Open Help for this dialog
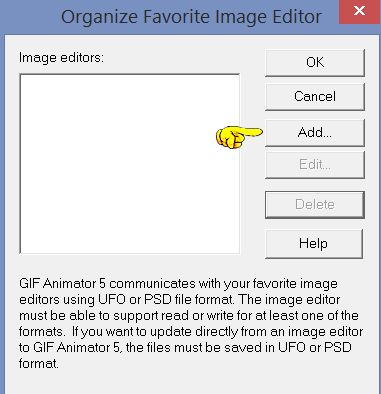 pos(314,243)
